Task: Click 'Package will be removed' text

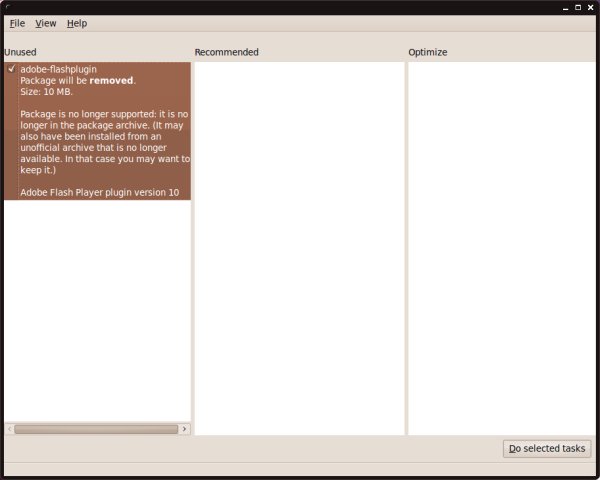Action: 78,81
